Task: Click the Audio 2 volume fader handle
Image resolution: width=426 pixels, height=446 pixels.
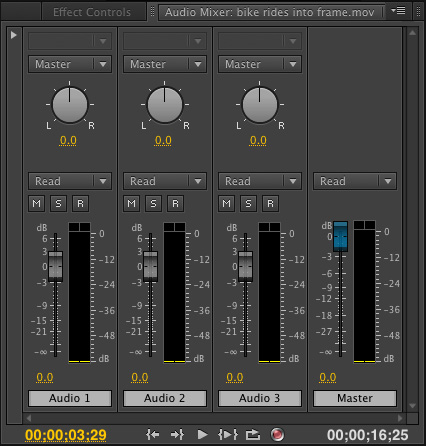Action: coord(150,266)
